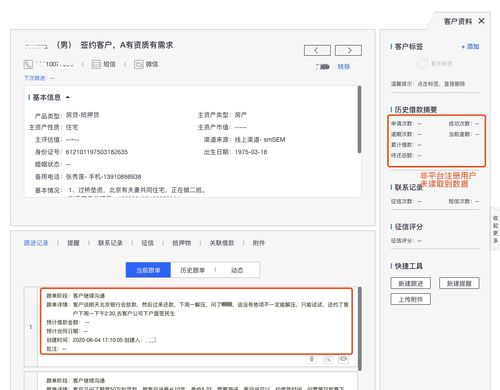Close the 客户资料 panel with the X

[x=481, y=21]
